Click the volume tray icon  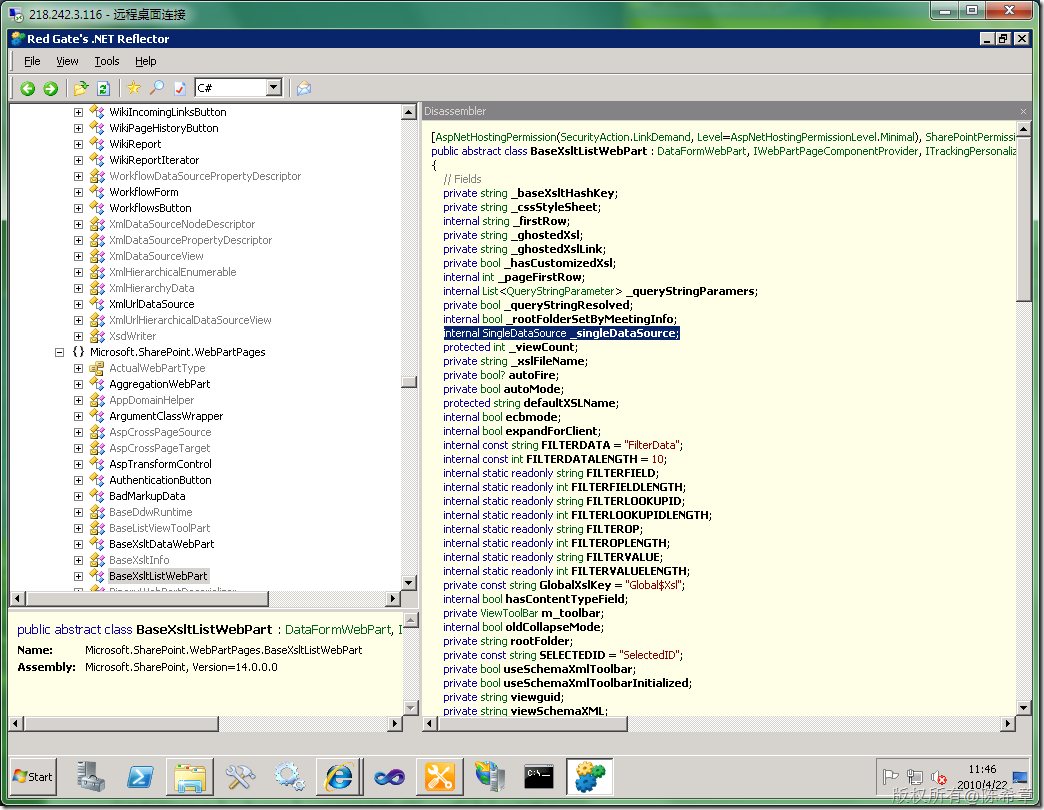pos(939,777)
